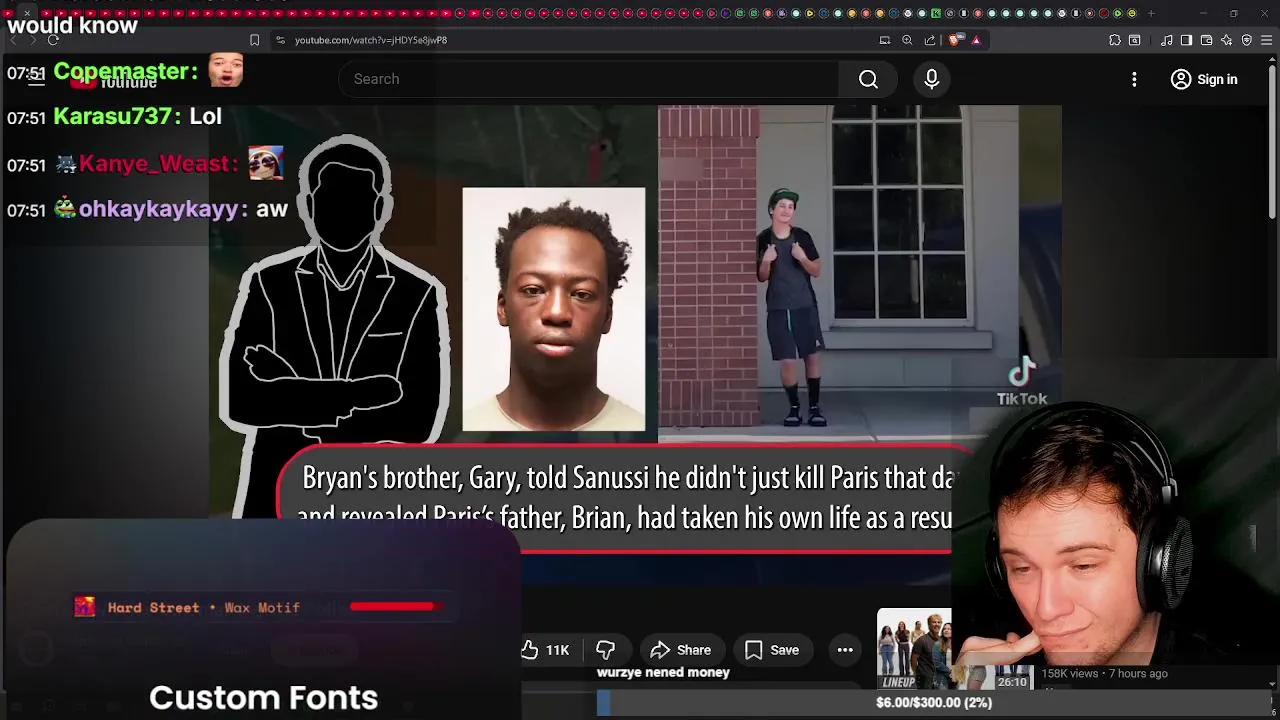Dislike the video with thumbs down
1280x720 pixels.
[605, 650]
